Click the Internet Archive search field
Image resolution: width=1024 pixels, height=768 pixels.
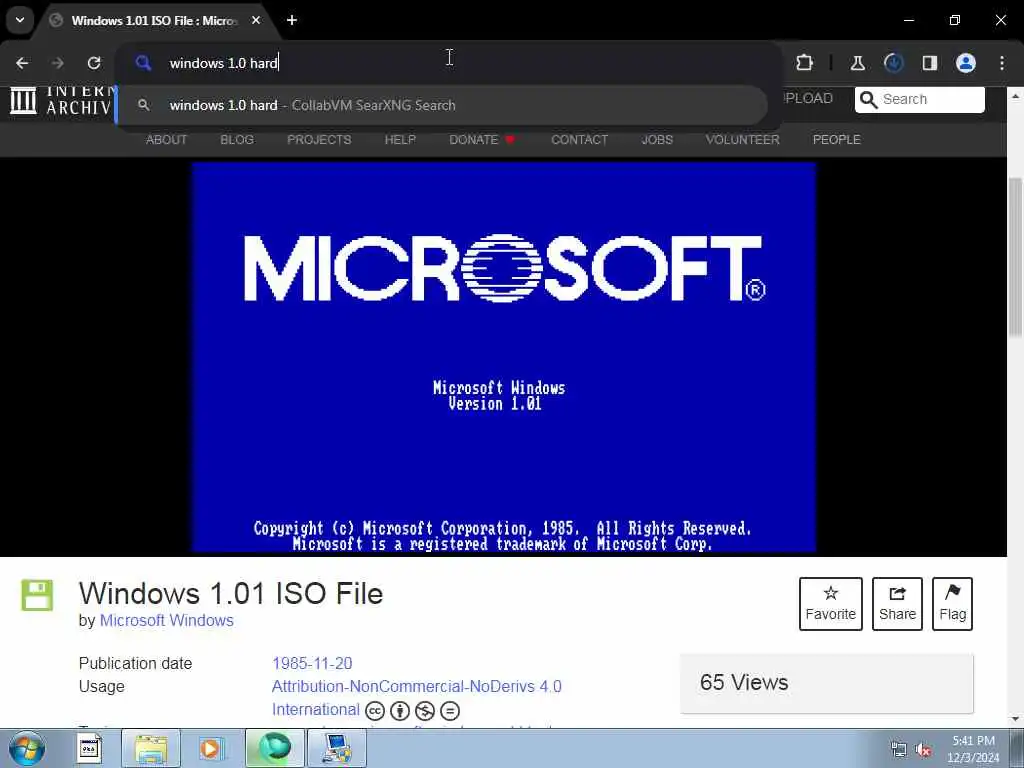tap(920, 99)
